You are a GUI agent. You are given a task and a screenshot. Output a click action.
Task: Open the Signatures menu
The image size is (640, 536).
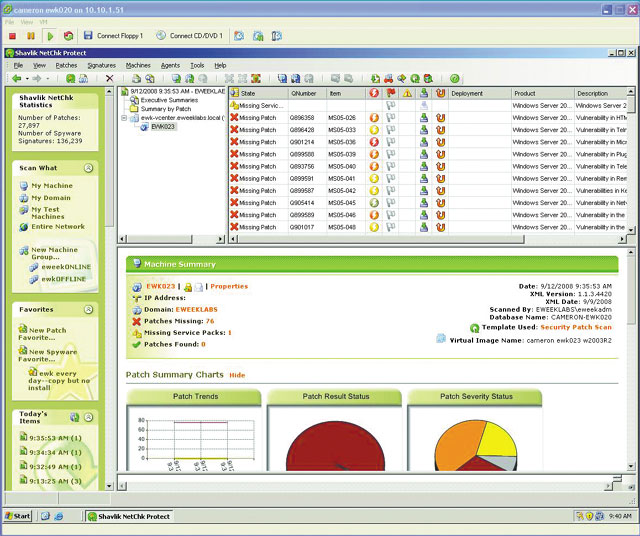[102, 65]
